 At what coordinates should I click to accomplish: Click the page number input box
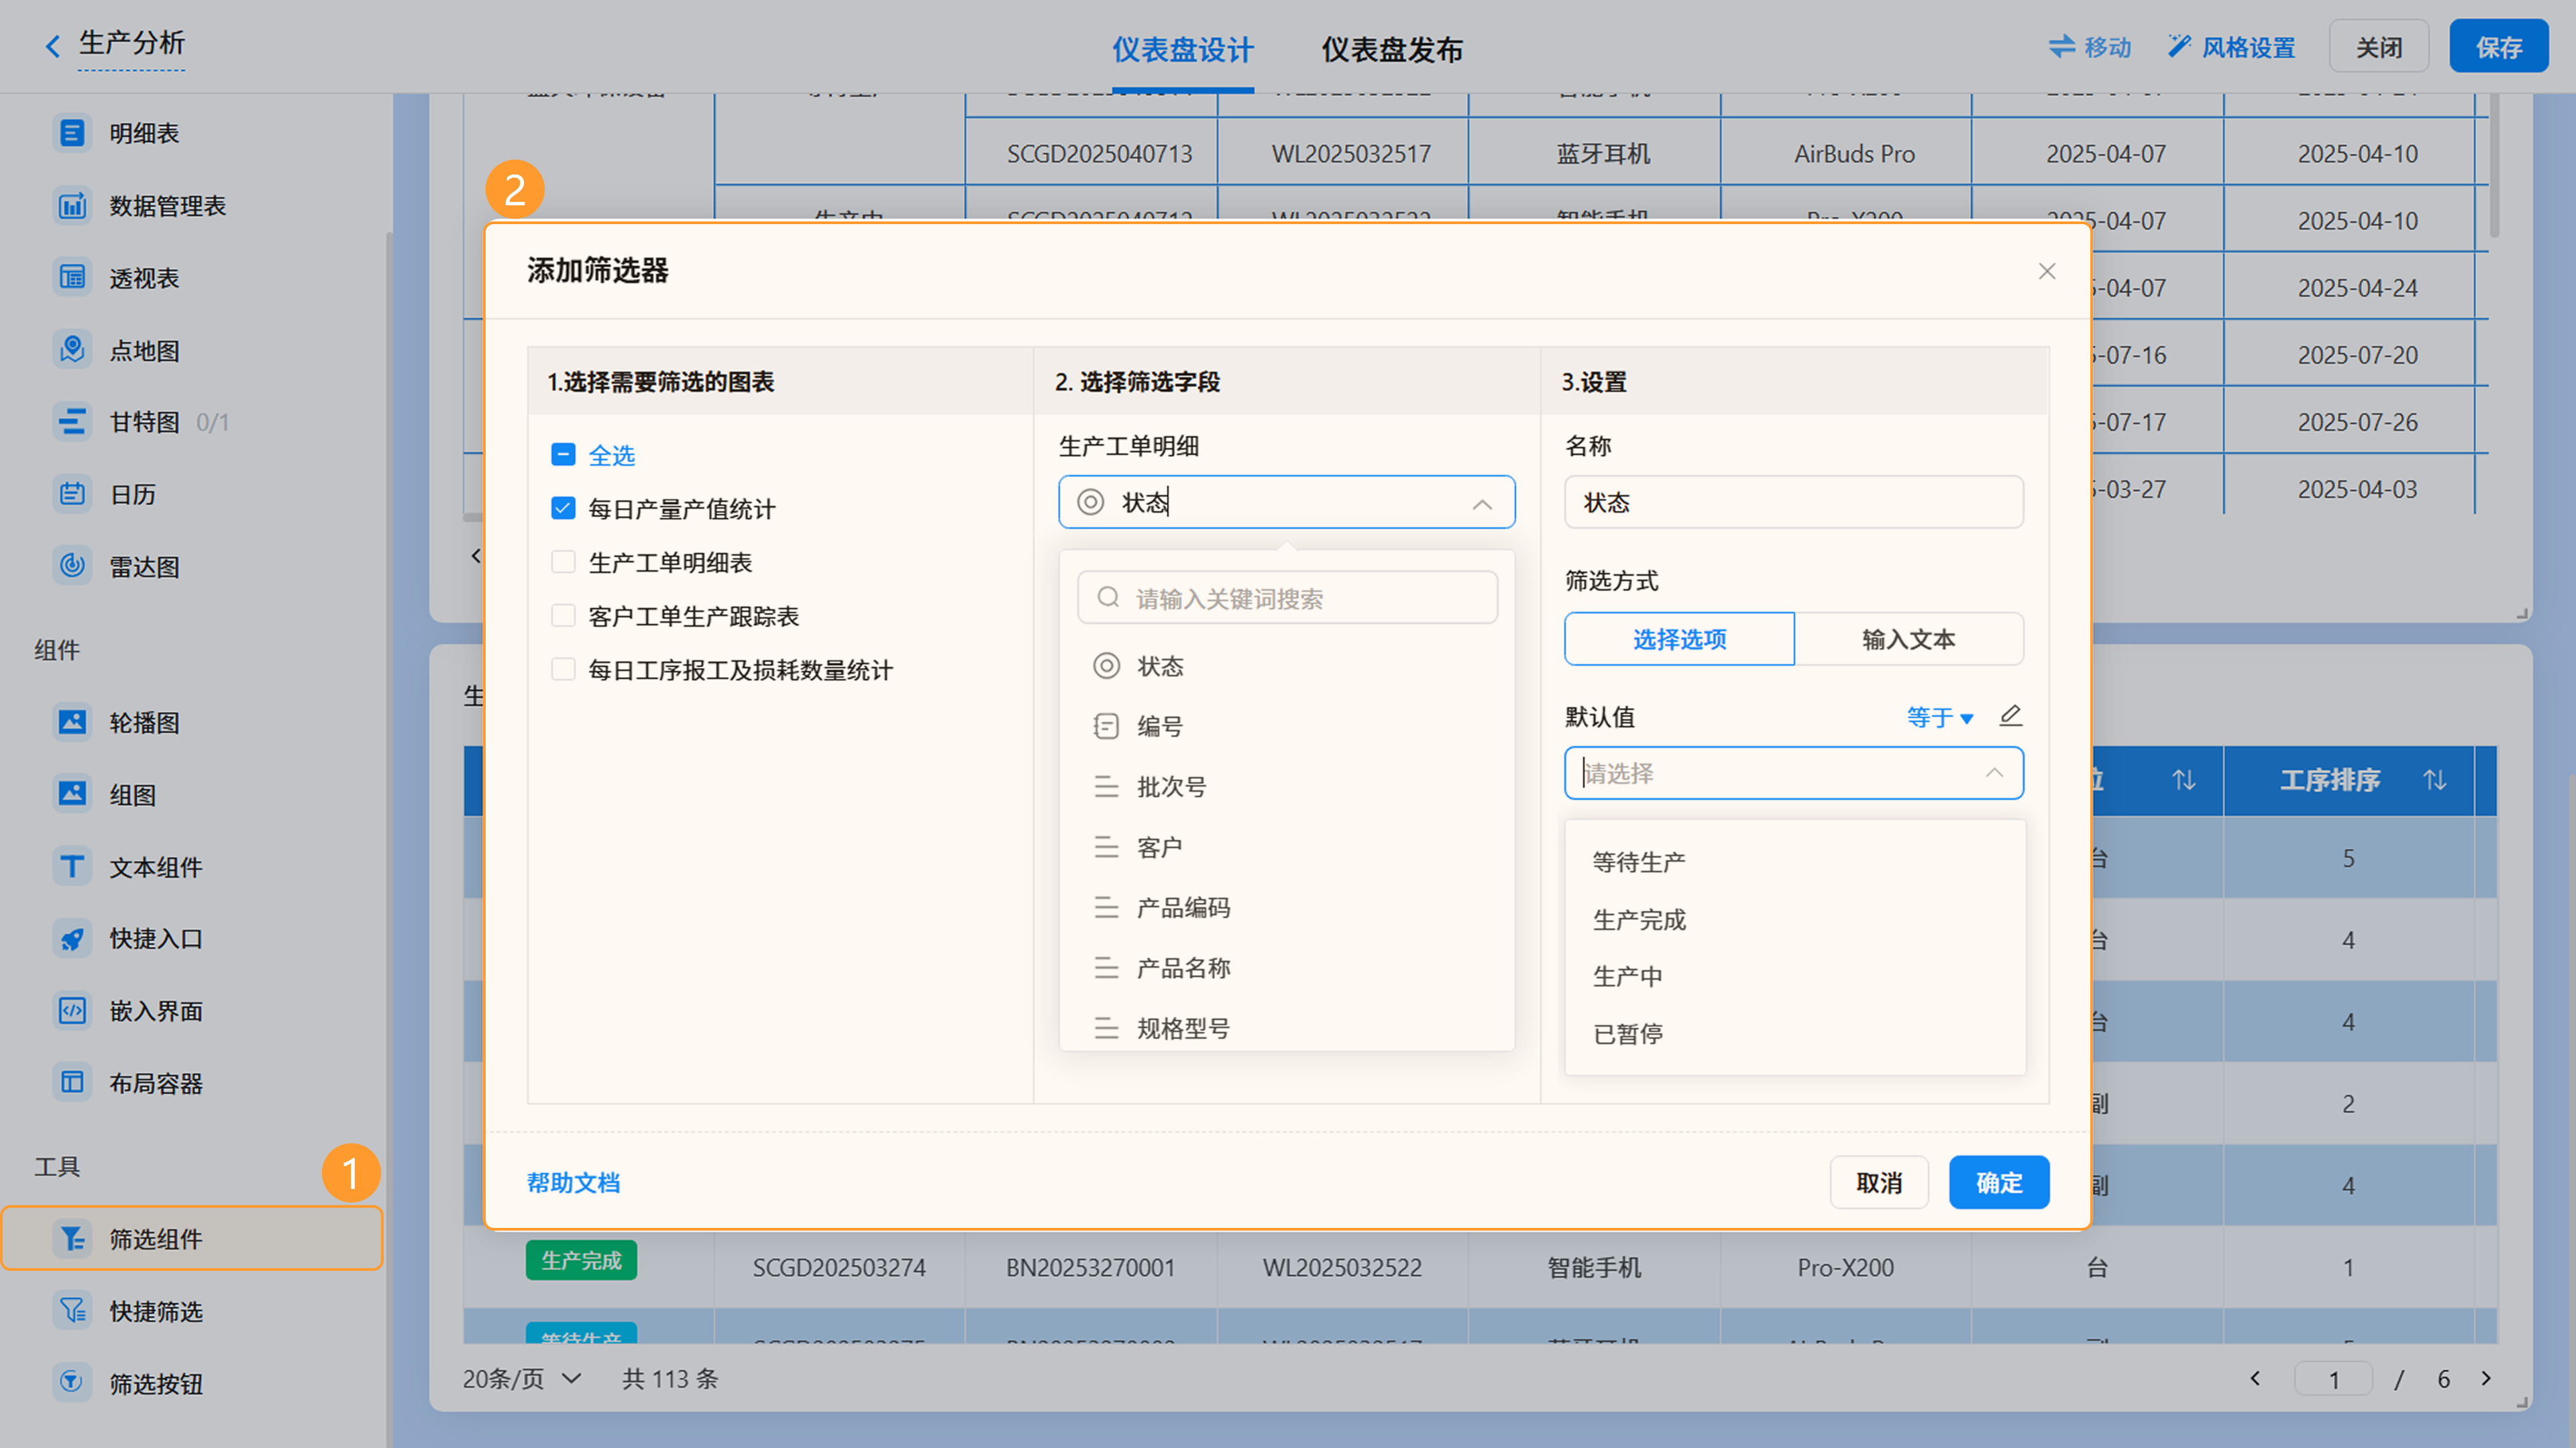(x=2333, y=1379)
